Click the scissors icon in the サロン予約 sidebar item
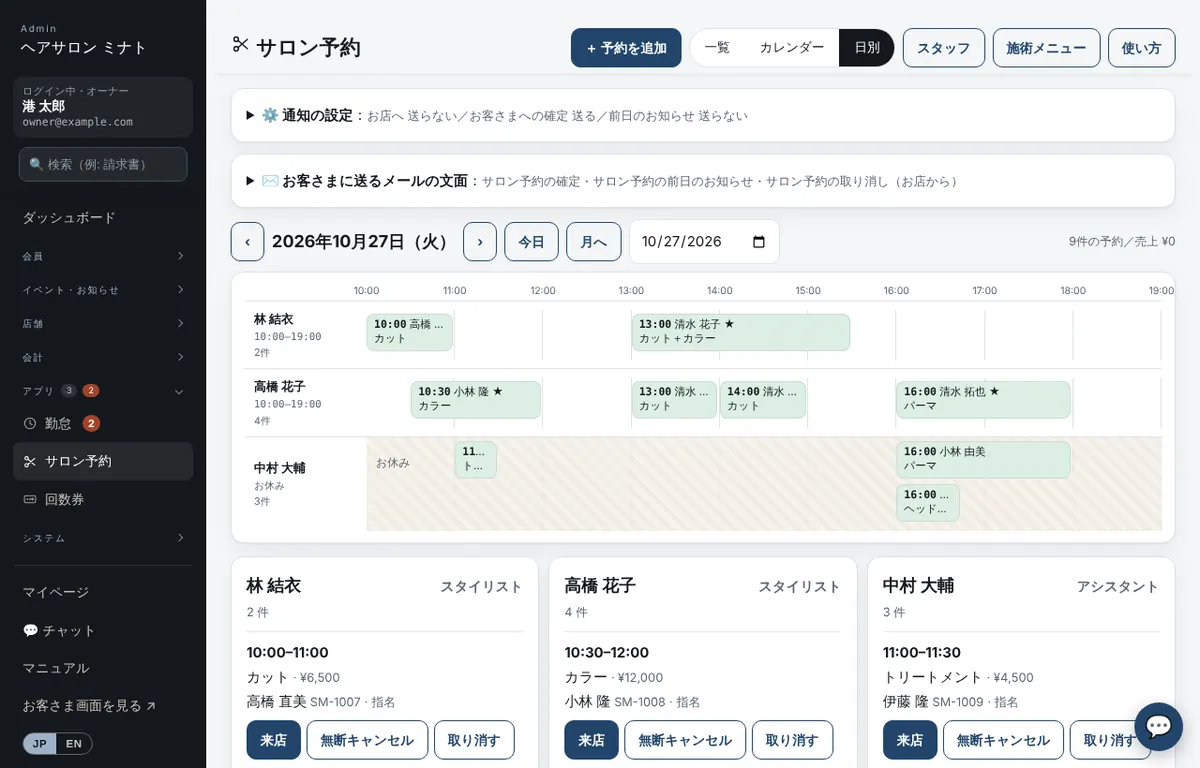The width and height of the screenshot is (1200, 768). pos(30,461)
